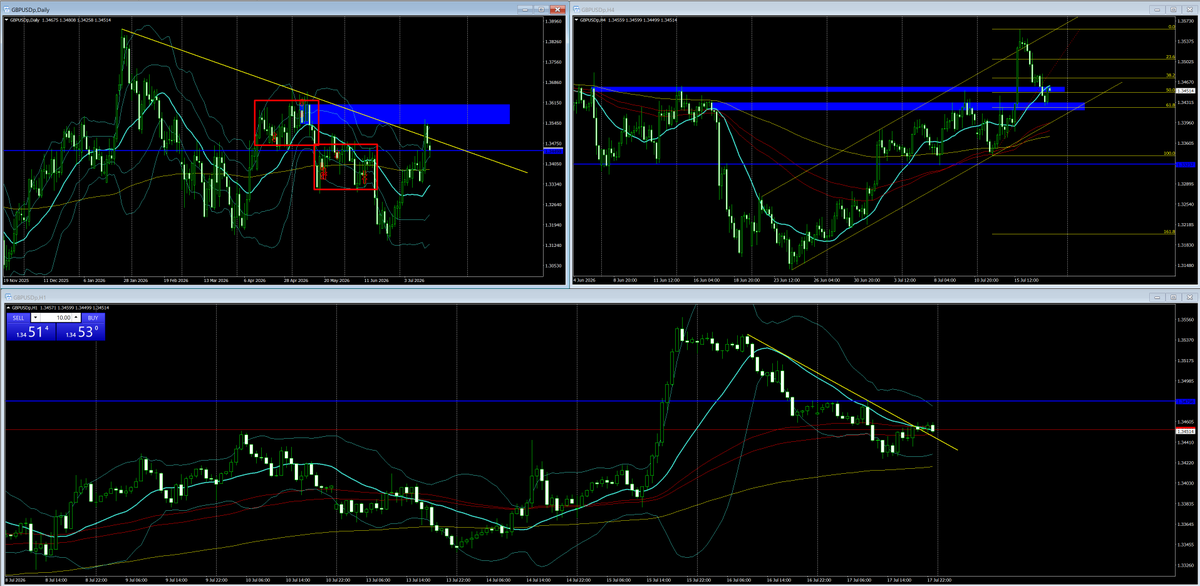The height and width of the screenshot is (586, 1200).
Task: Click the SELL button in one-click panel
Action: tap(18, 318)
